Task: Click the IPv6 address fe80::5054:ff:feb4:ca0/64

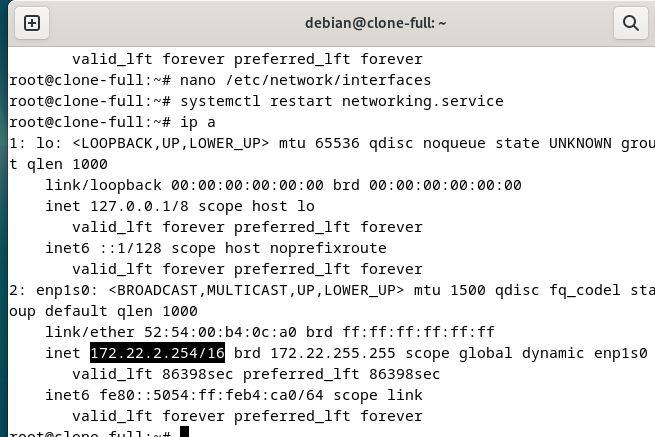Action: 211,395
